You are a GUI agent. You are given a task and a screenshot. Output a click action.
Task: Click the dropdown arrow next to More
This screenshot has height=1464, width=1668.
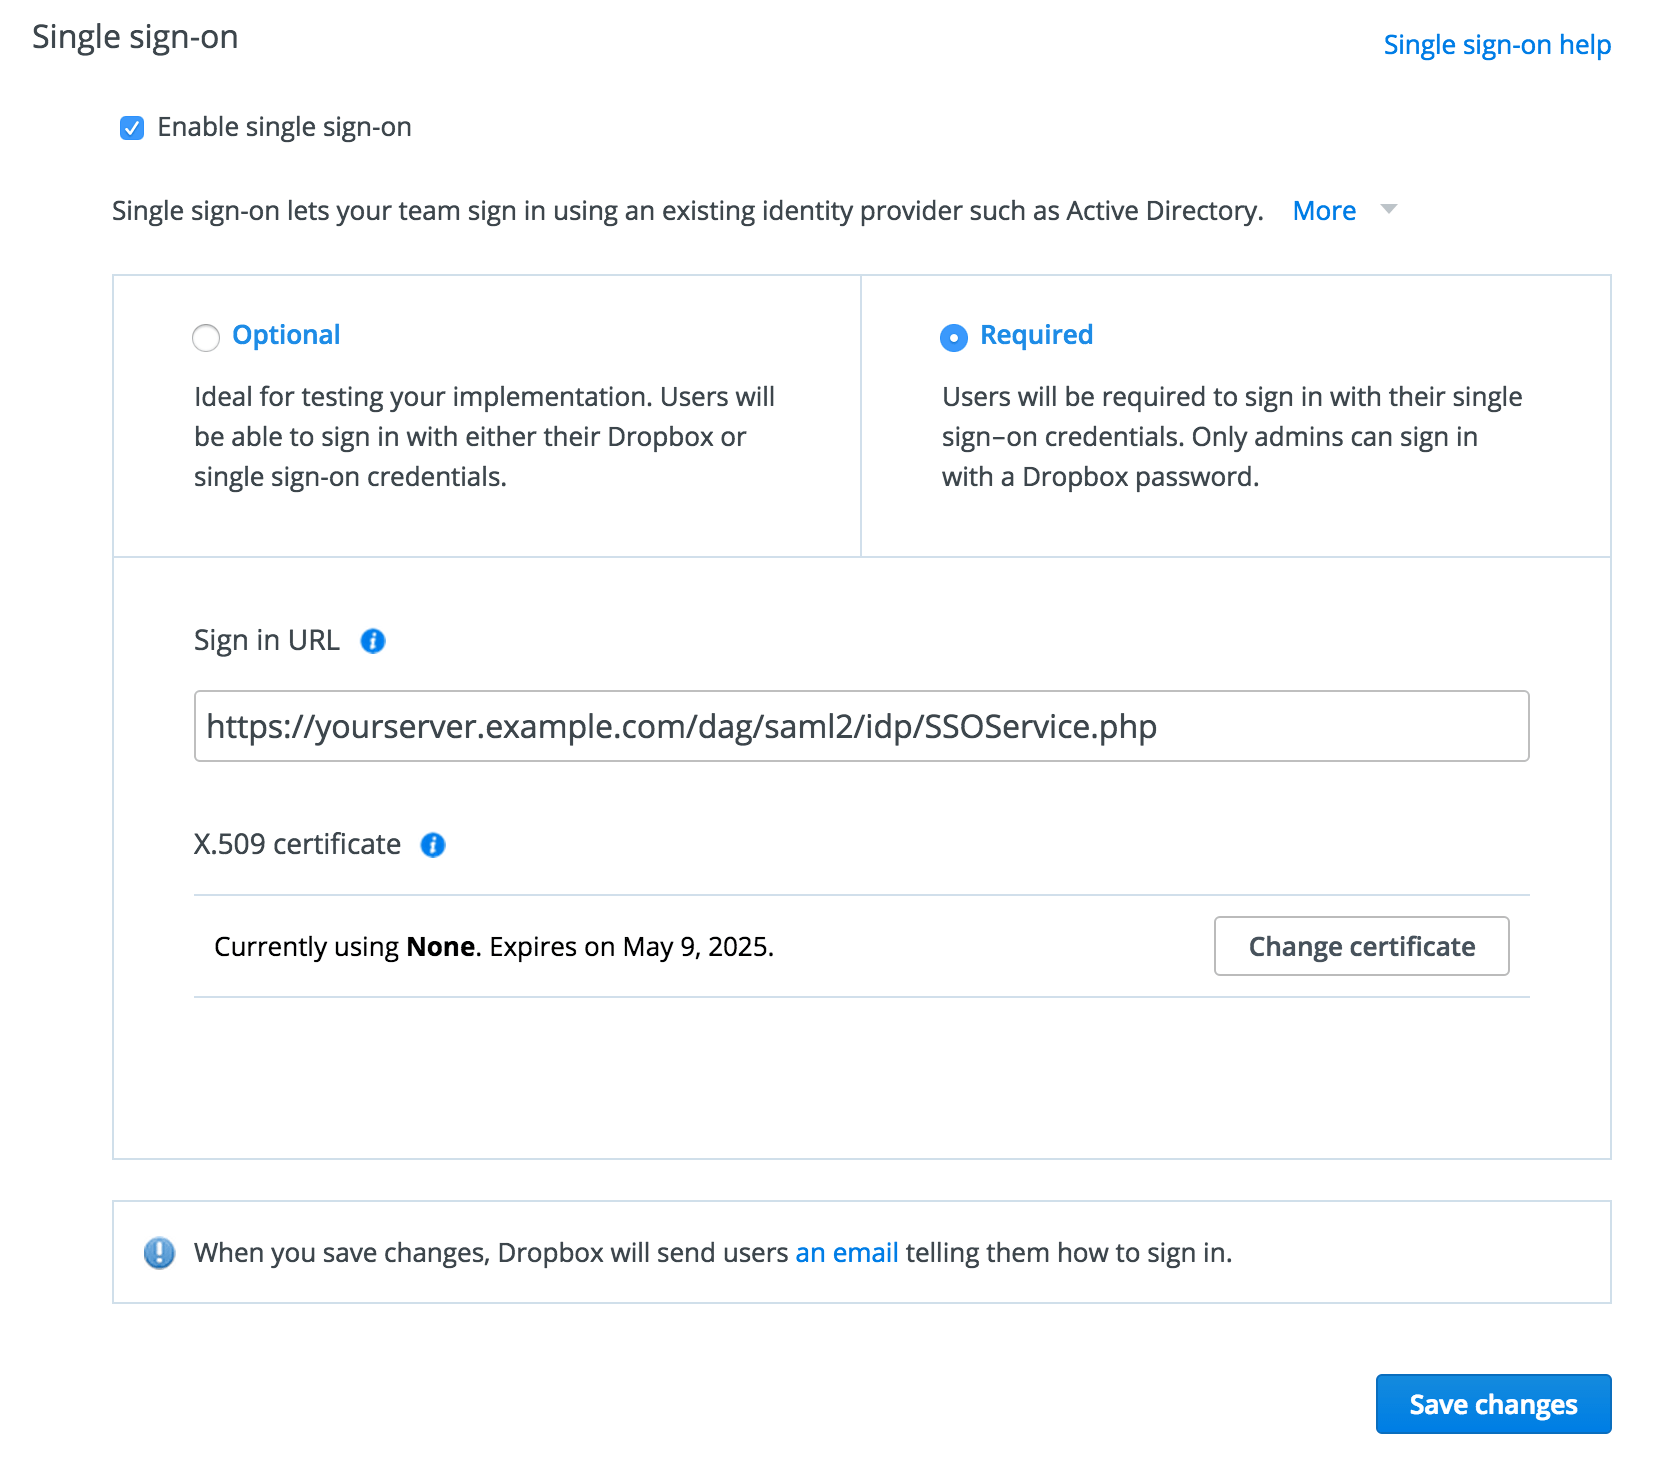click(x=1388, y=211)
